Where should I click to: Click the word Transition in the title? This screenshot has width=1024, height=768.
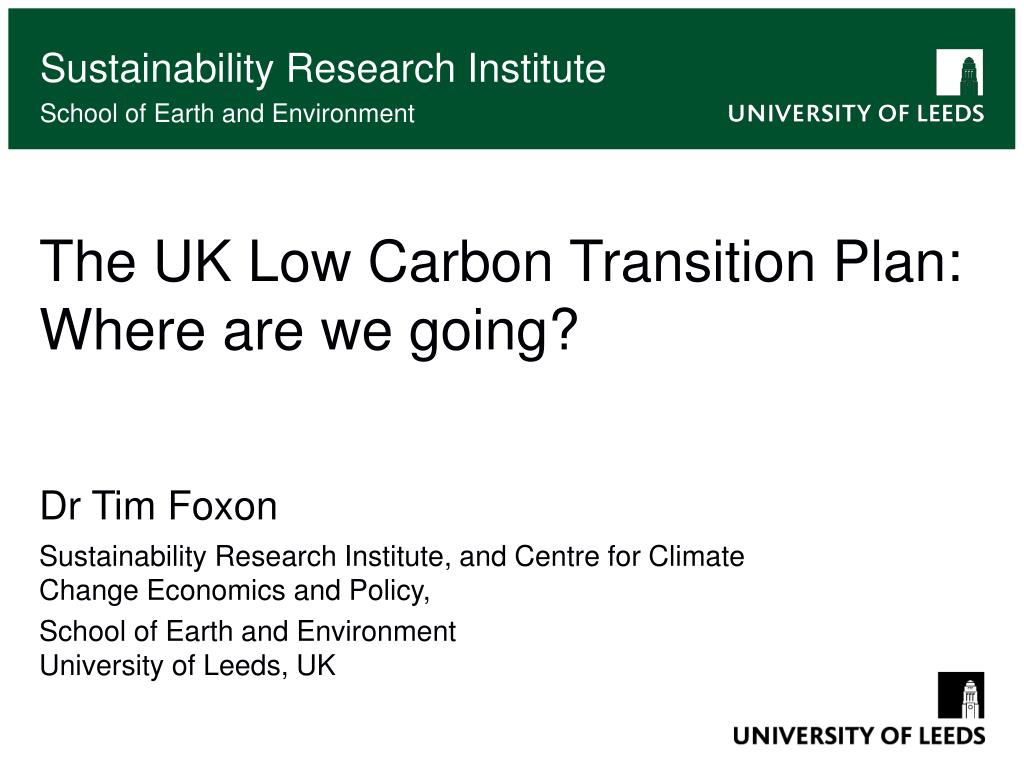pyautogui.click(x=692, y=261)
